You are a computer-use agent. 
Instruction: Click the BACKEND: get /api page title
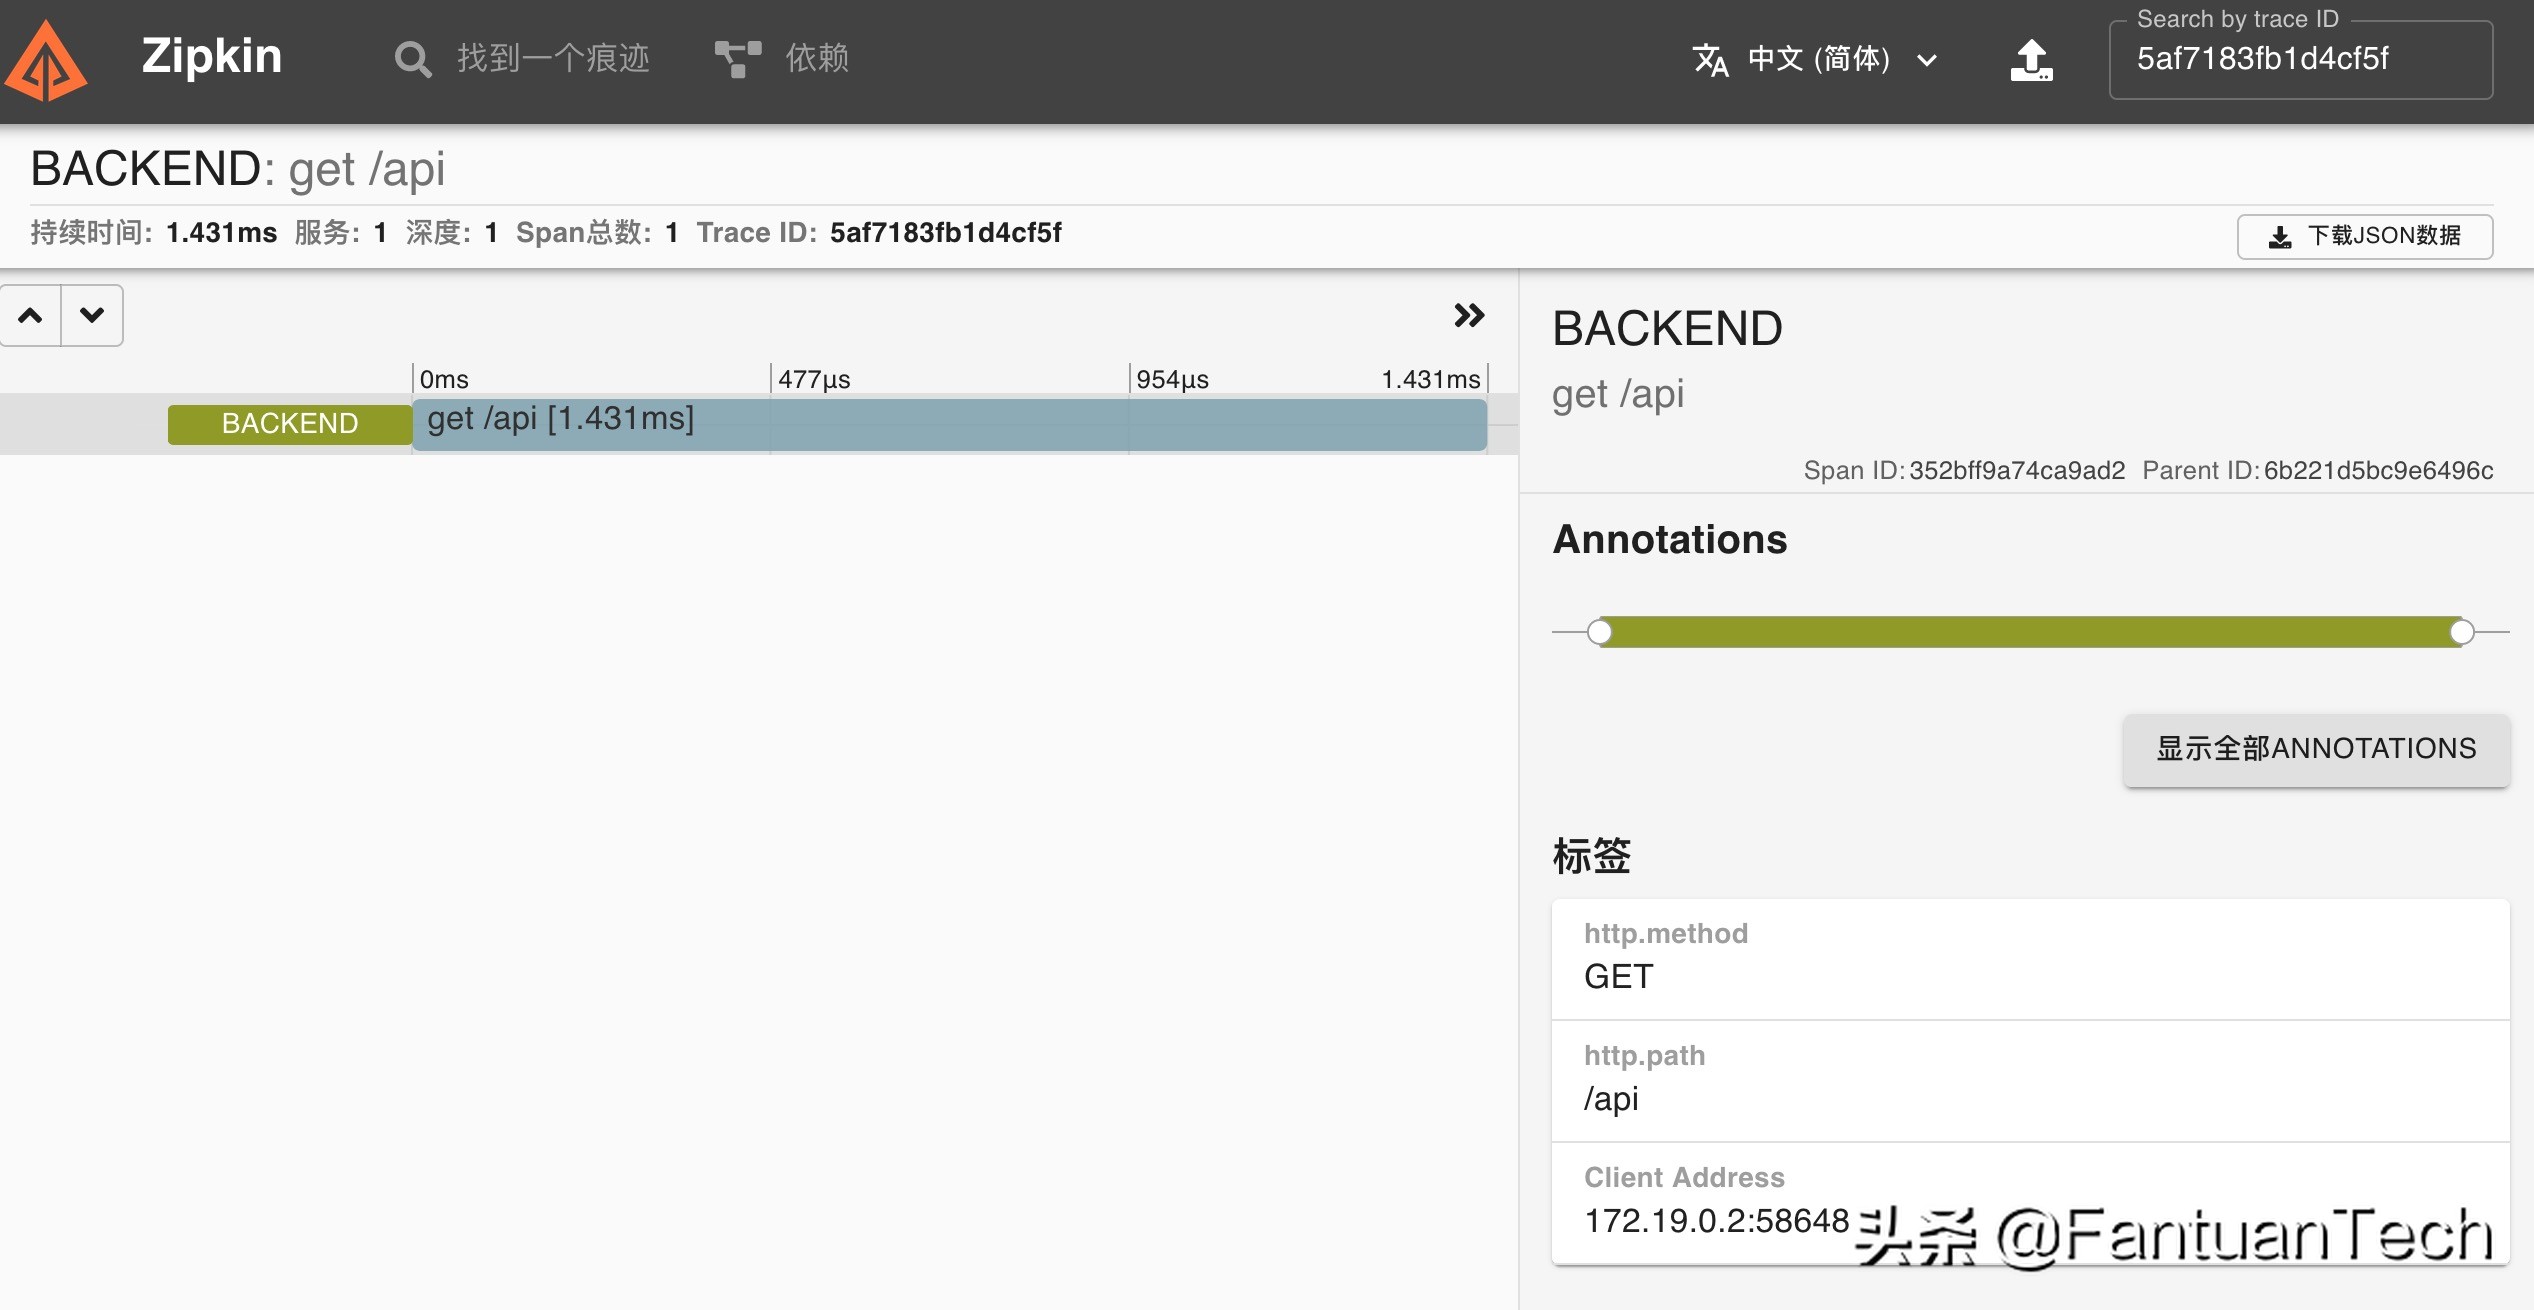(238, 168)
